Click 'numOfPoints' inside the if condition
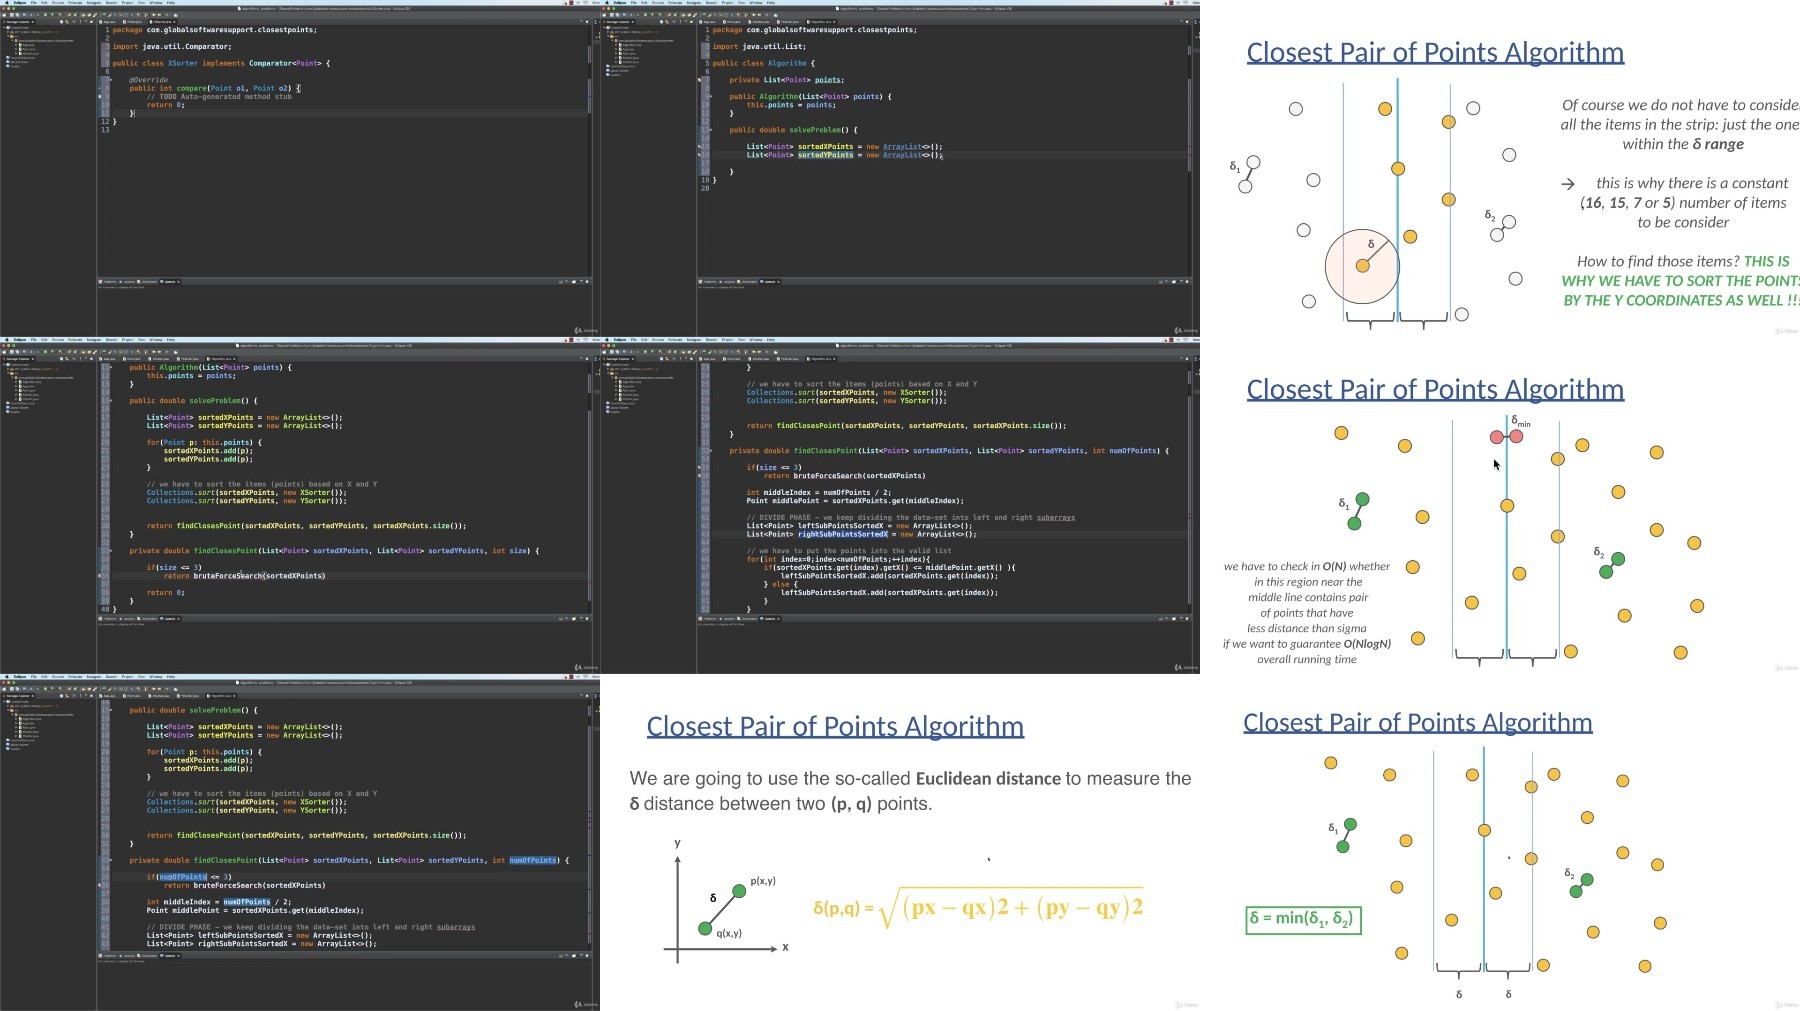1800x1011 pixels. [x=183, y=877]
